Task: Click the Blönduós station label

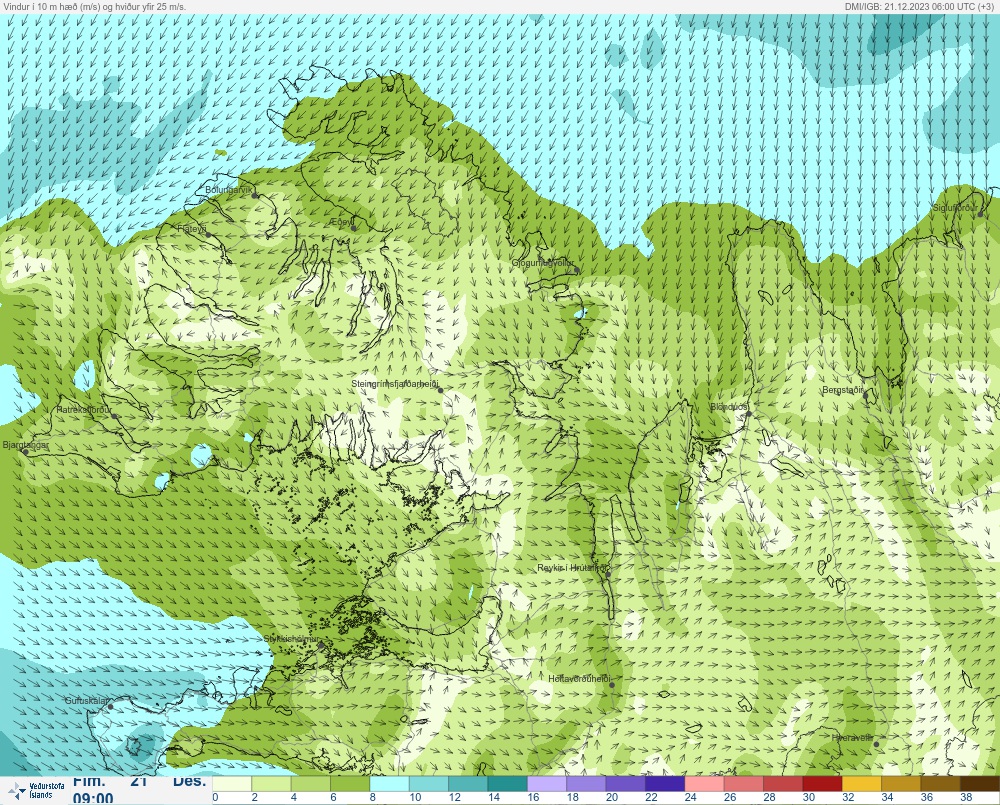Action: tap(729, 407)
